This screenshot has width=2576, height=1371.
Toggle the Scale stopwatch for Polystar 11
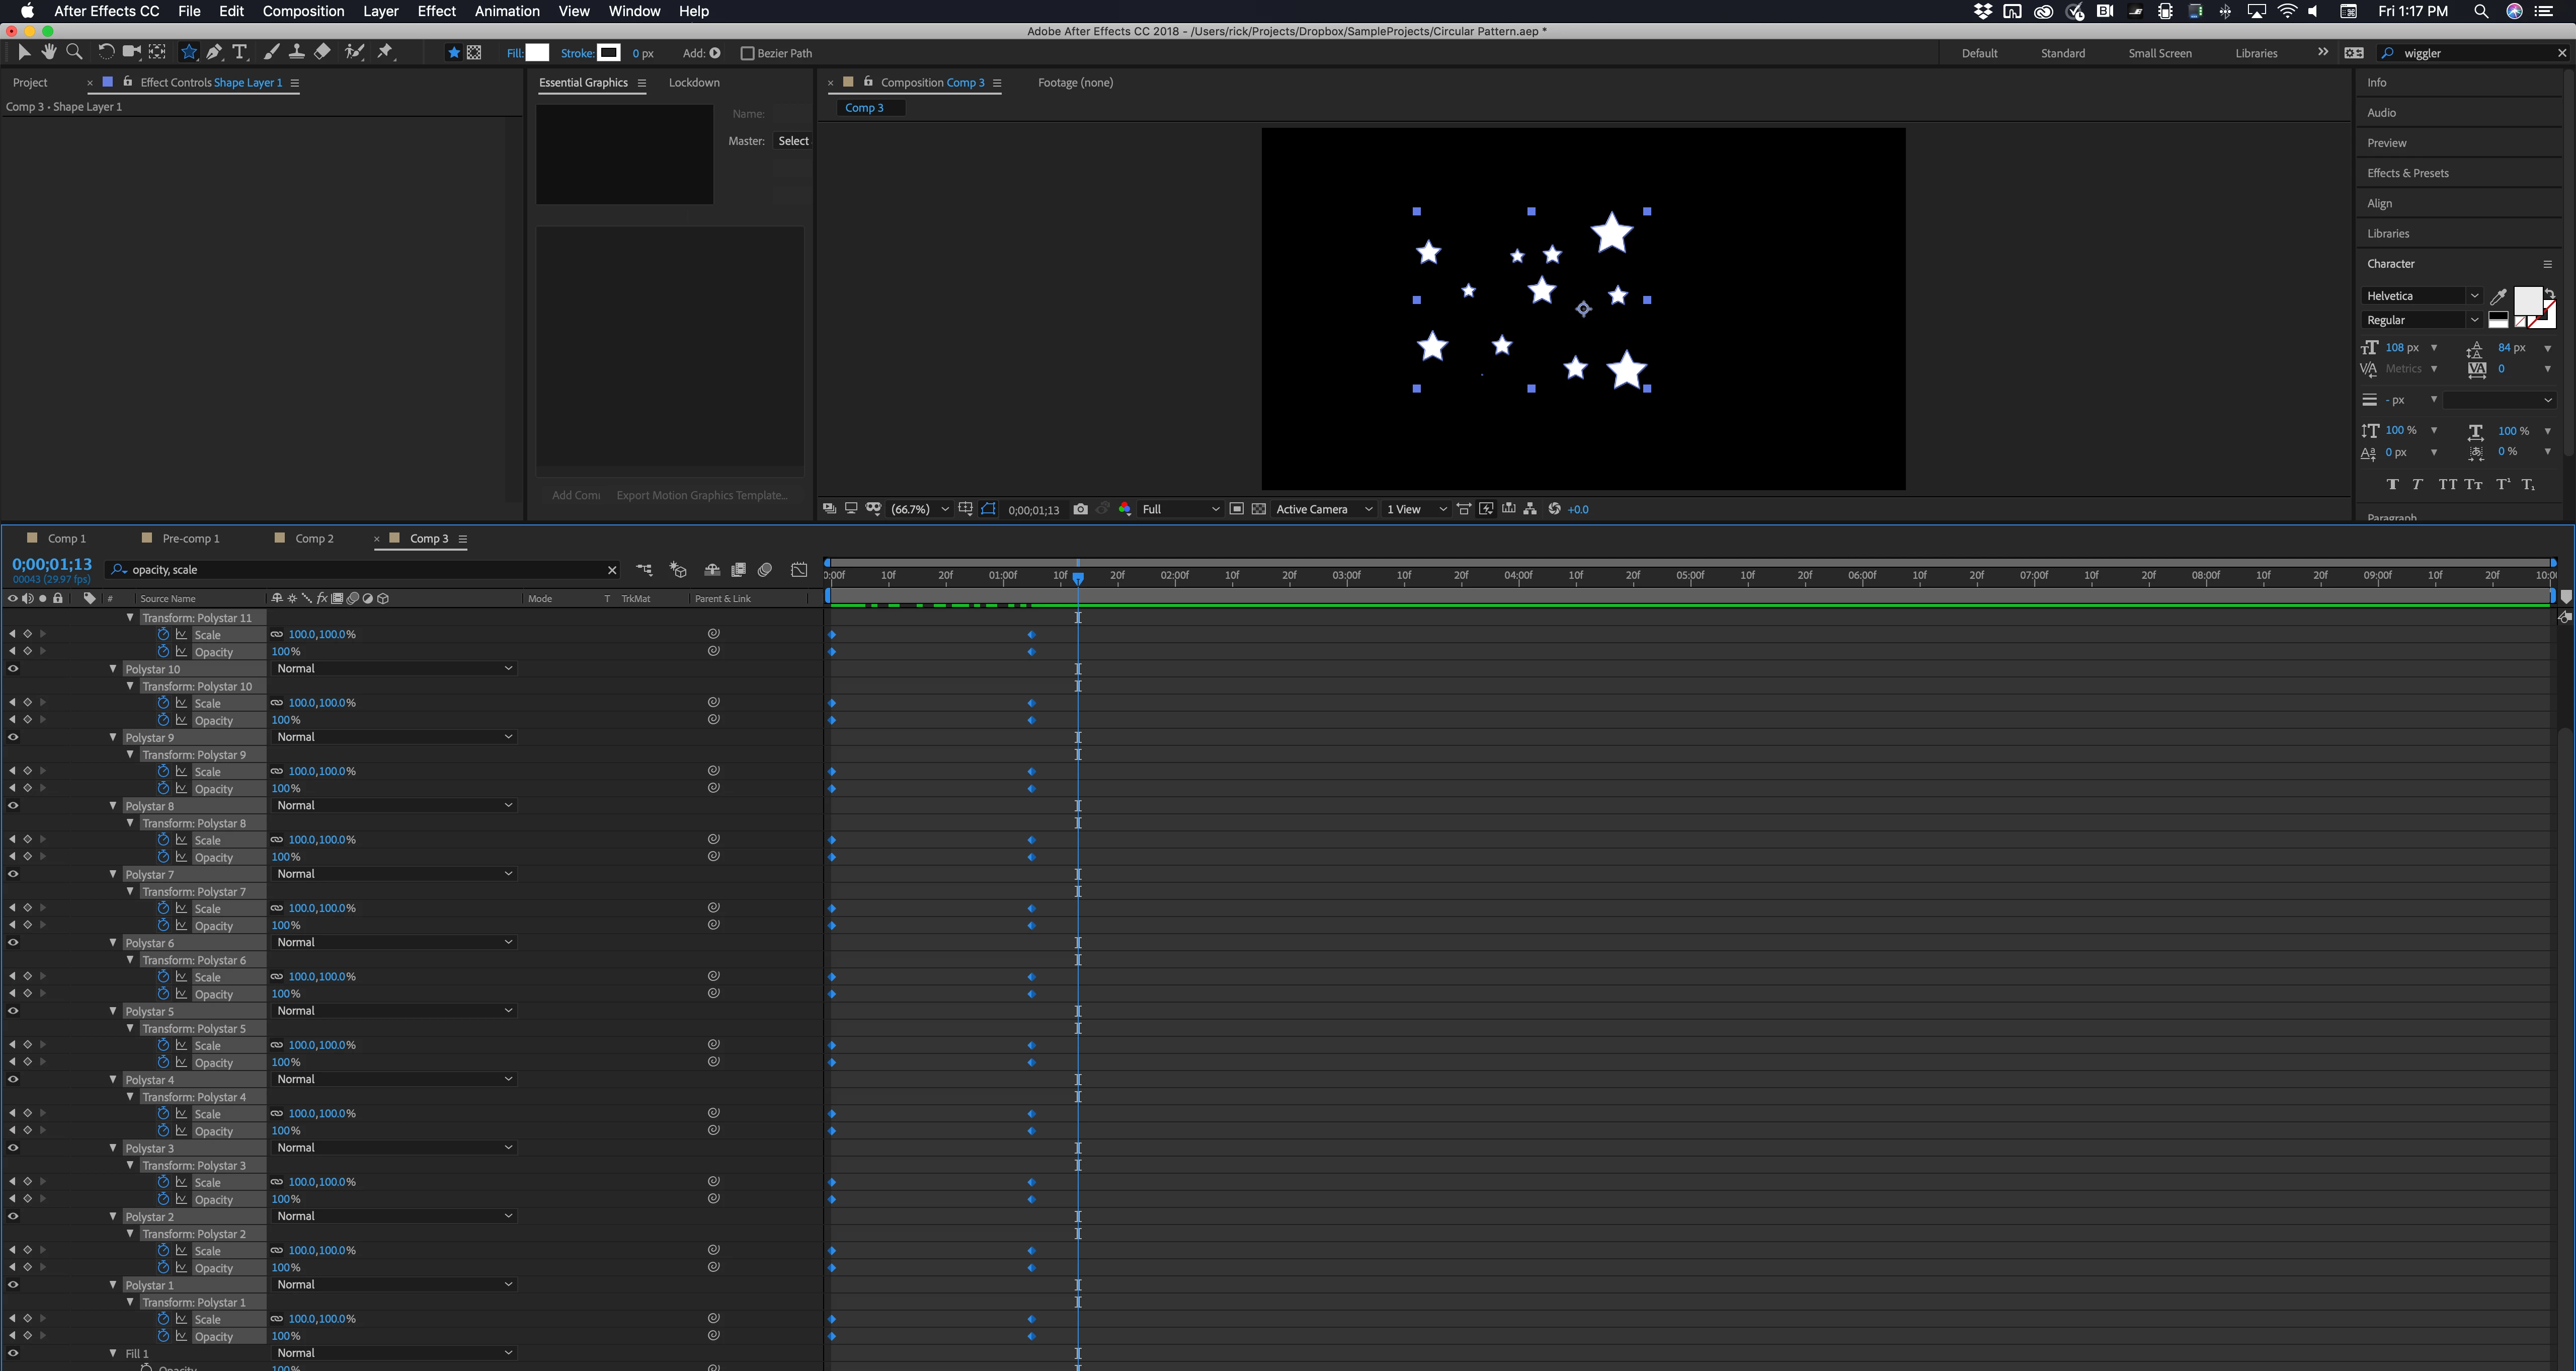tap(163, 634)
